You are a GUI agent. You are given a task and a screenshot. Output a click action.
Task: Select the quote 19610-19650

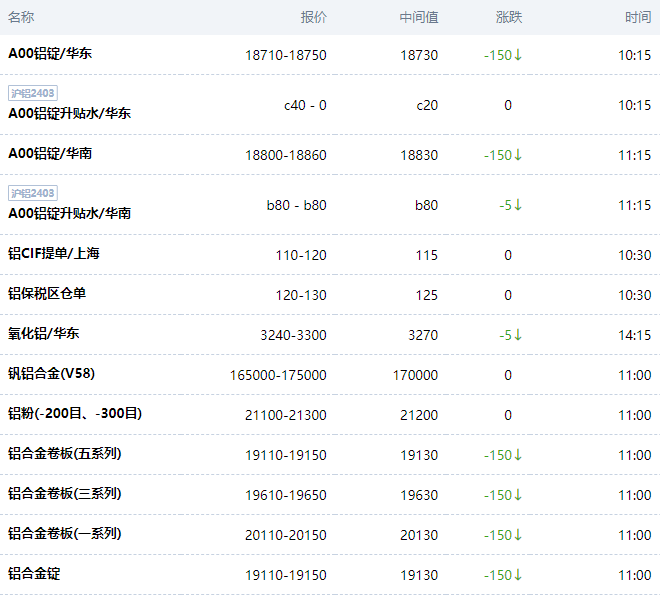[286, 495]
